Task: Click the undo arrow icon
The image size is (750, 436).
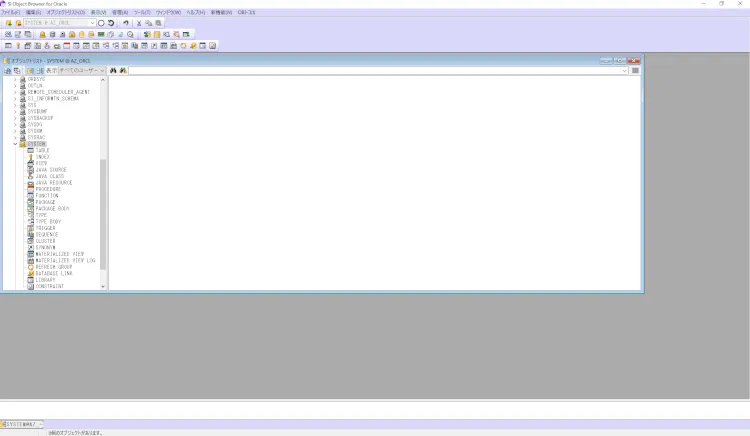Action: coord(126,23)
